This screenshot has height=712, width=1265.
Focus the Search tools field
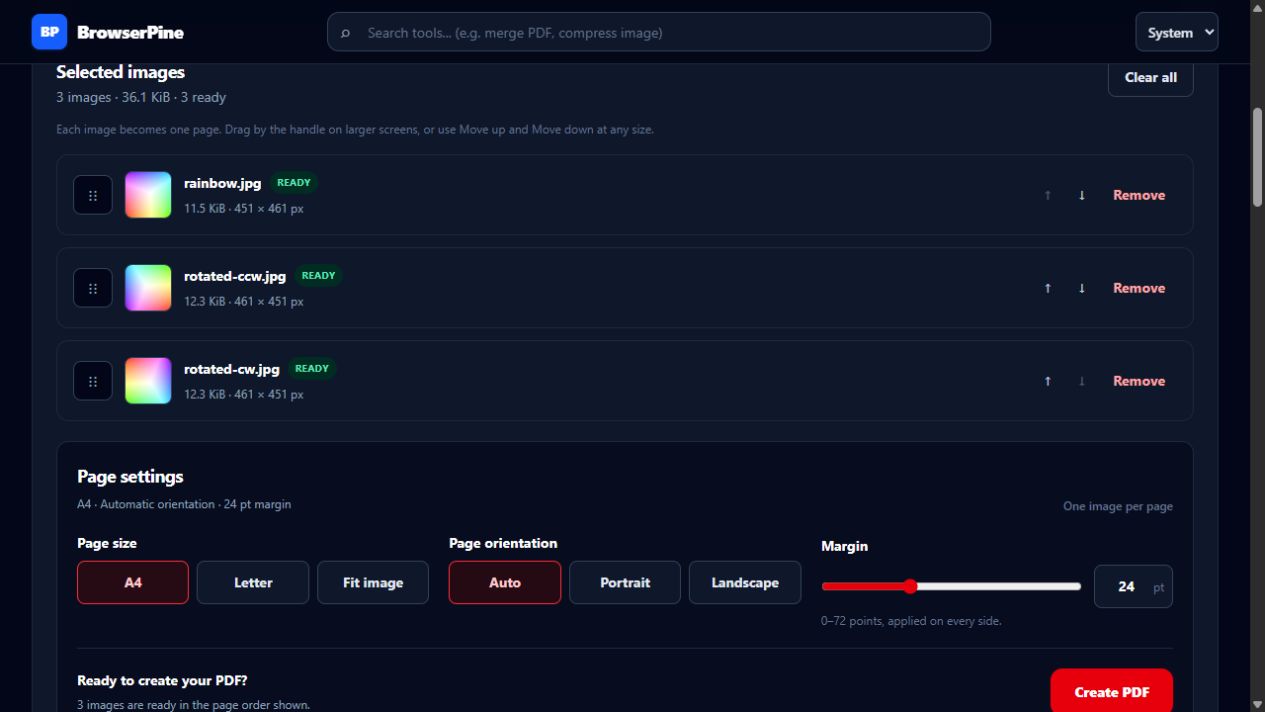[659, 32]
